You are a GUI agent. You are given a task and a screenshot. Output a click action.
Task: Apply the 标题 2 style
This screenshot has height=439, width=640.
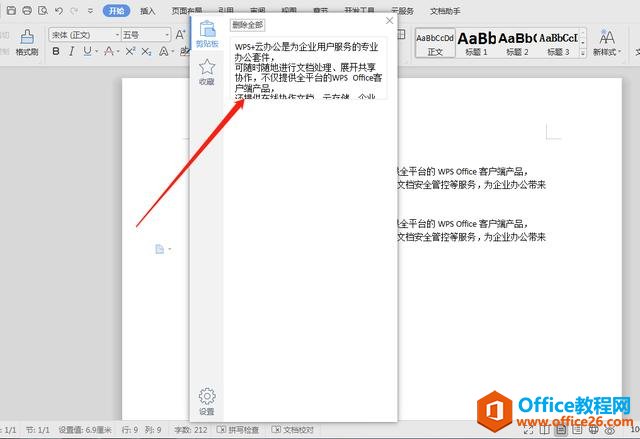[517, 43]
